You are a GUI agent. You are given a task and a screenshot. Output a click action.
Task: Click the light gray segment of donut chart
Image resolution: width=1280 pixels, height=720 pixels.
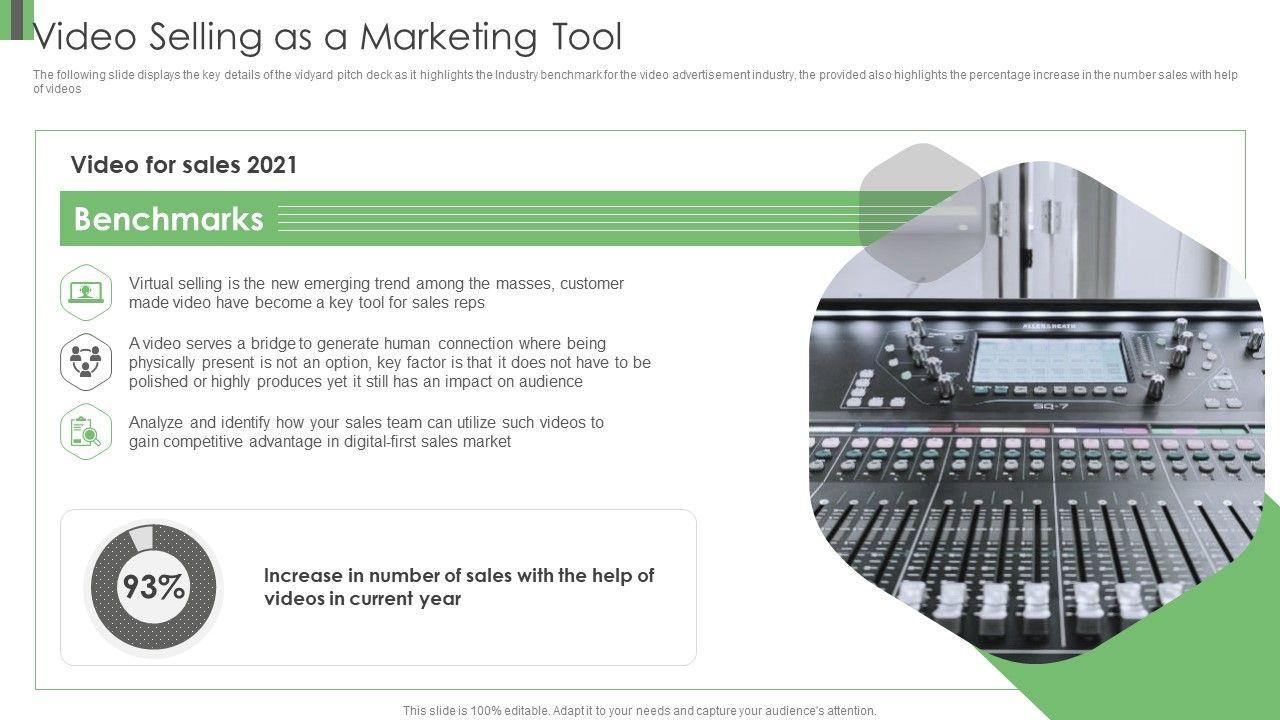[x=141, y=537]
